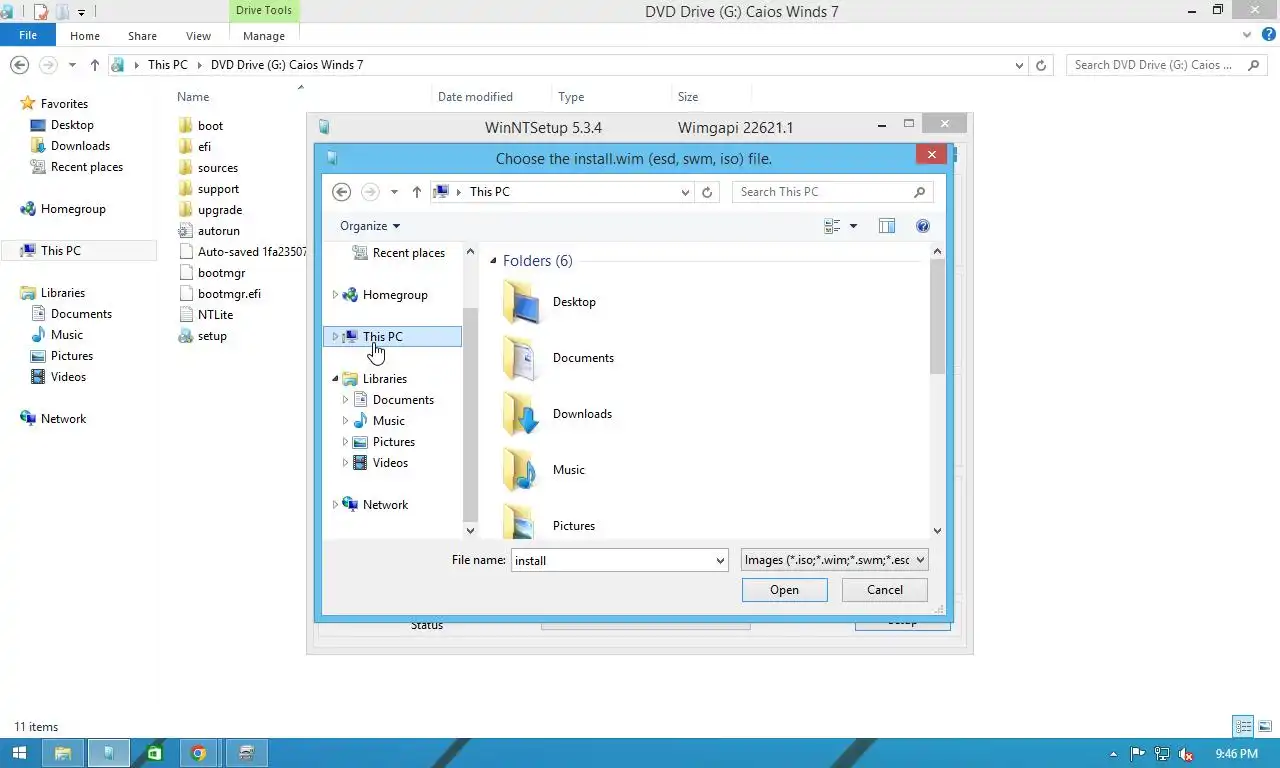
Task: Open the File name dropdown list
Action: [720, 561]
